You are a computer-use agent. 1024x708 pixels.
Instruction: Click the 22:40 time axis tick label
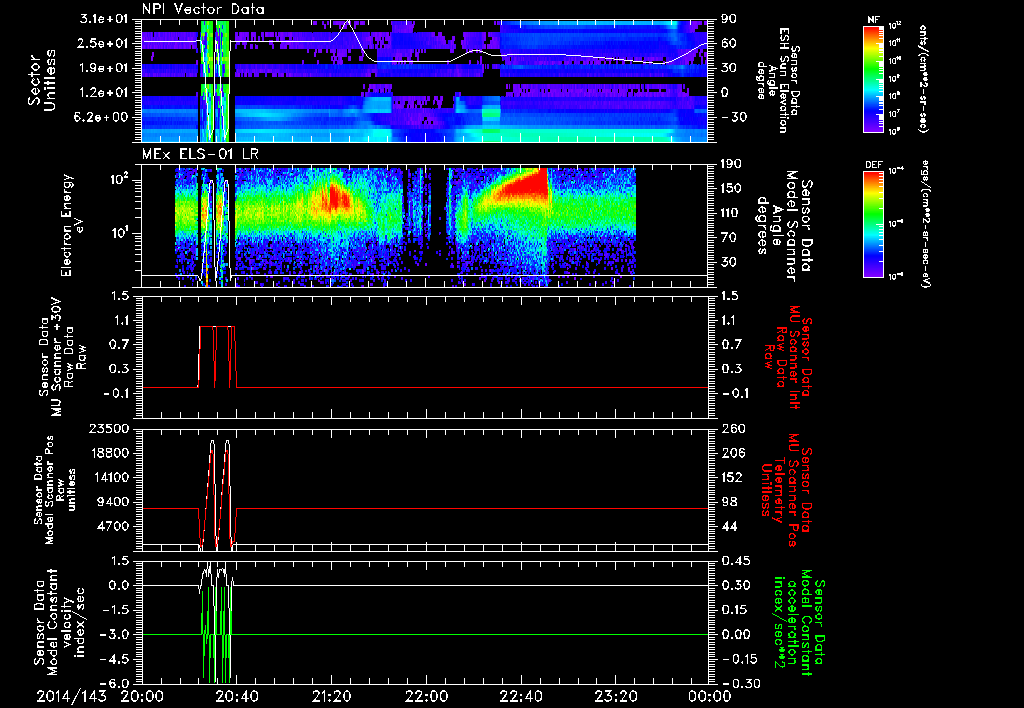(x=521, y=696)
